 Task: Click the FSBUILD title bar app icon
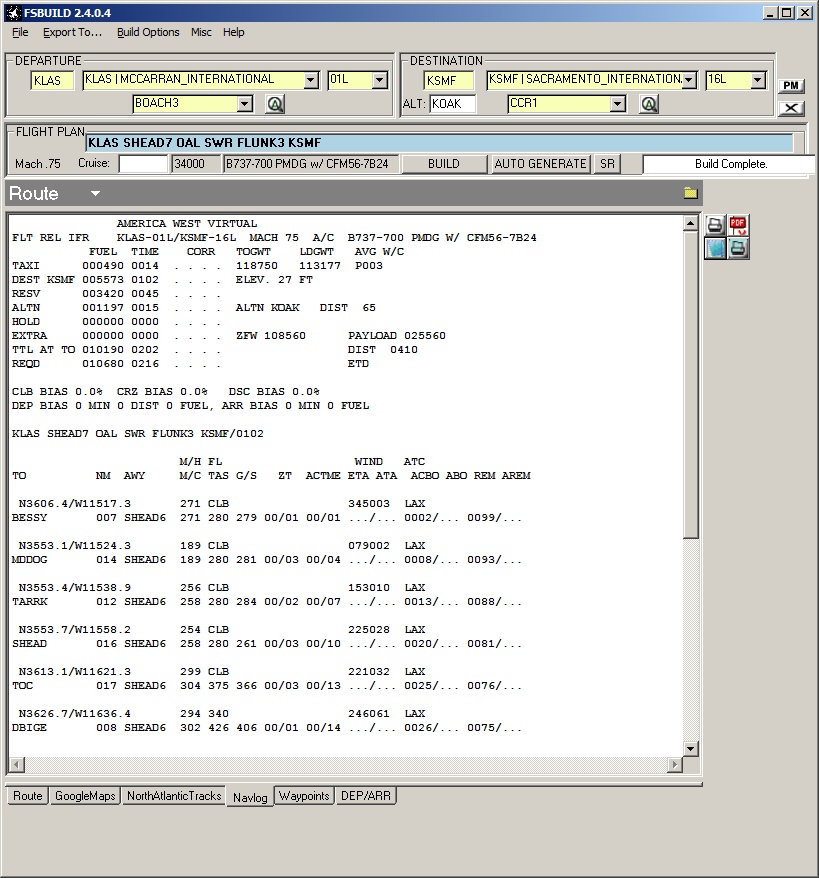(13, 12)
